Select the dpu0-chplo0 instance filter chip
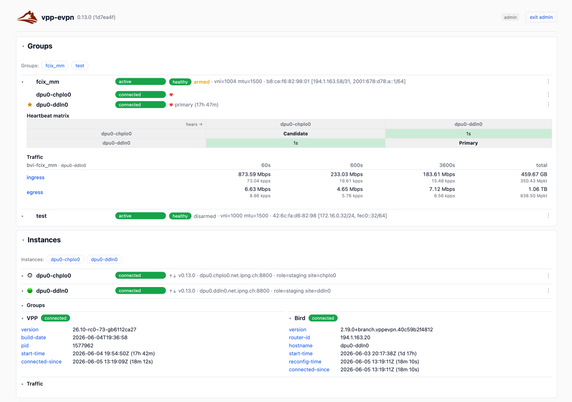The width and height of the screenshot is (572, 402). pos(65,259)
